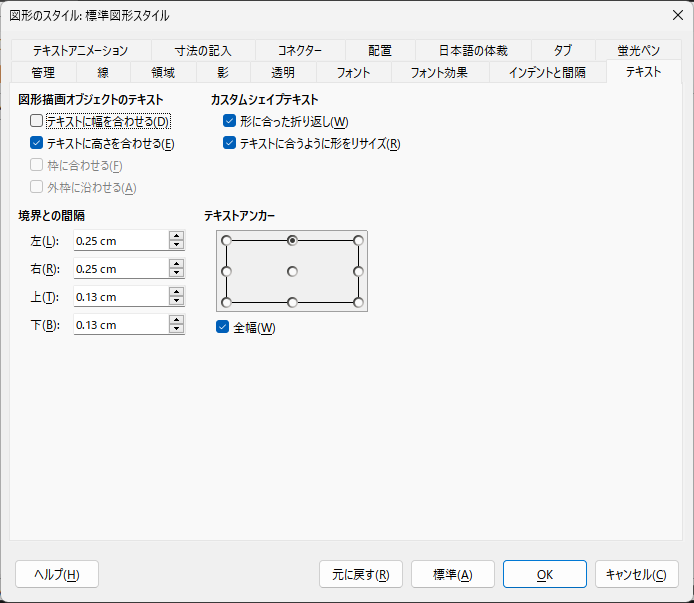Image resolution: width=694 pixels, height=603 pixels.
Task: Uncheck テキストに高さを合わせる option
Action: [x=37, y=144]
